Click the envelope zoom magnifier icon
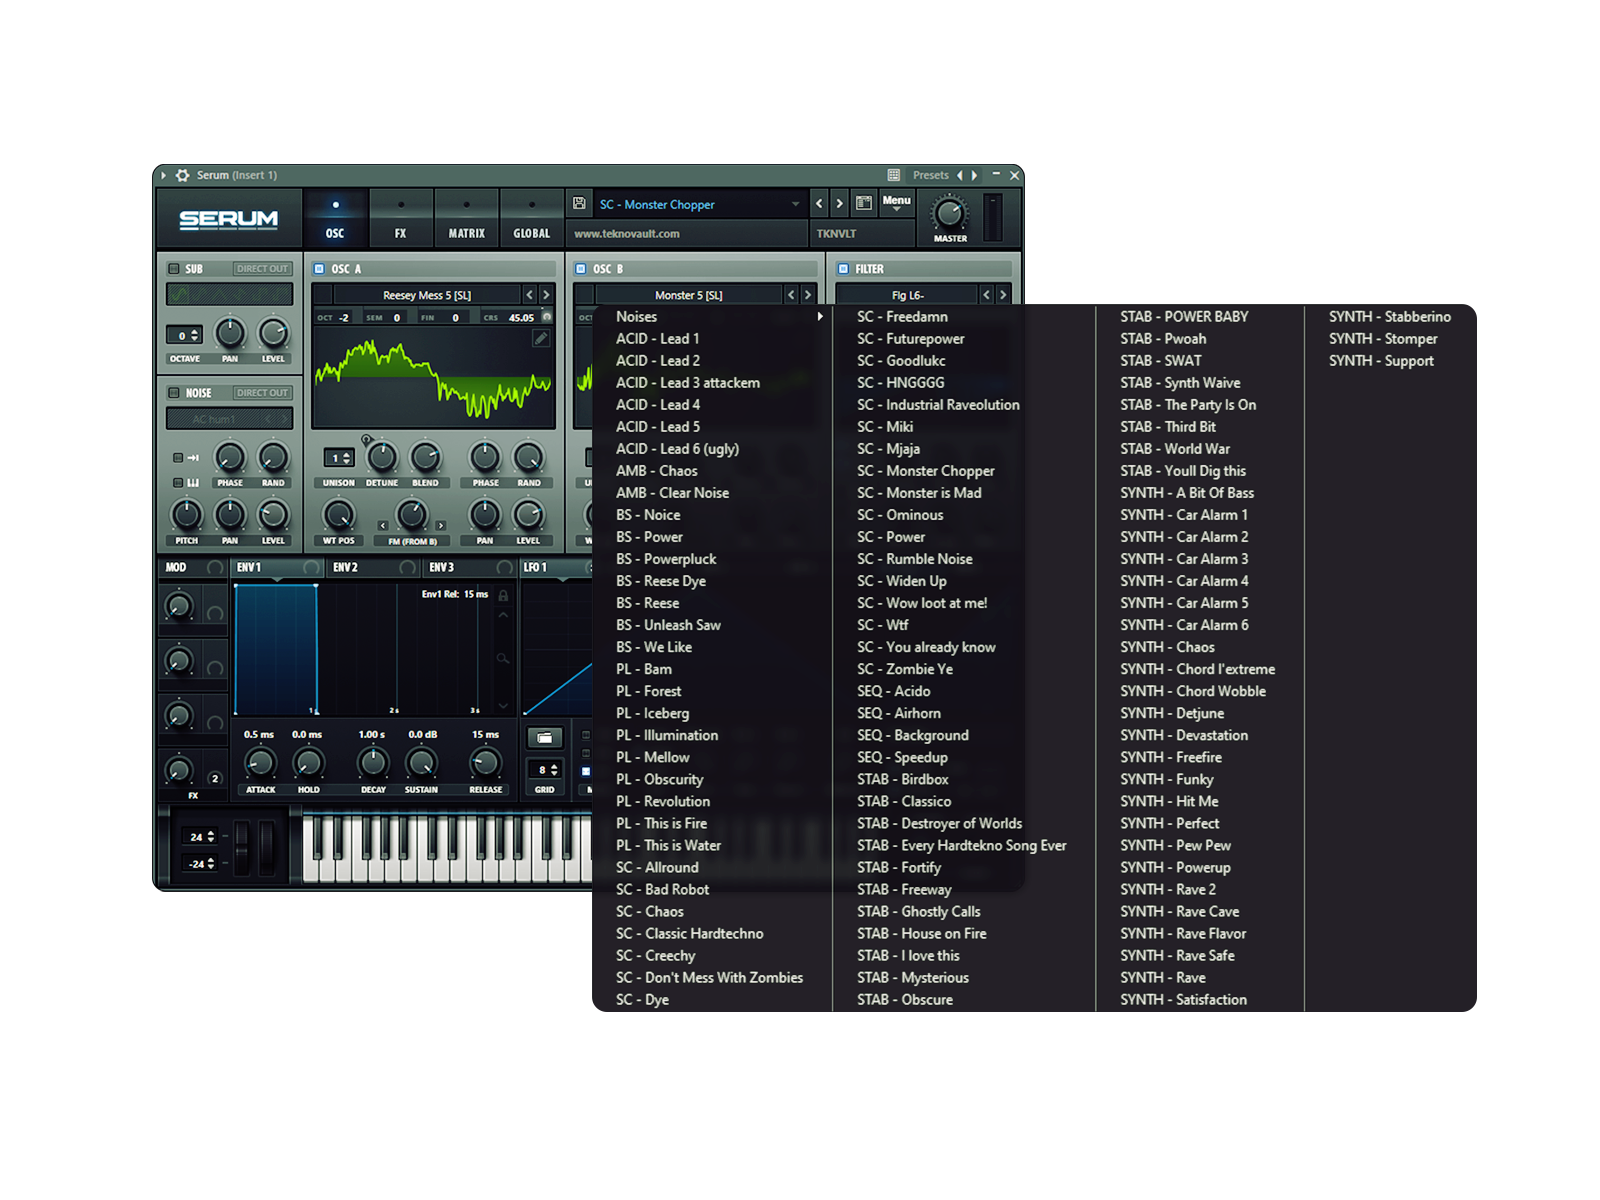This screenshot has width=1600, height=1200. click(503, 658)
